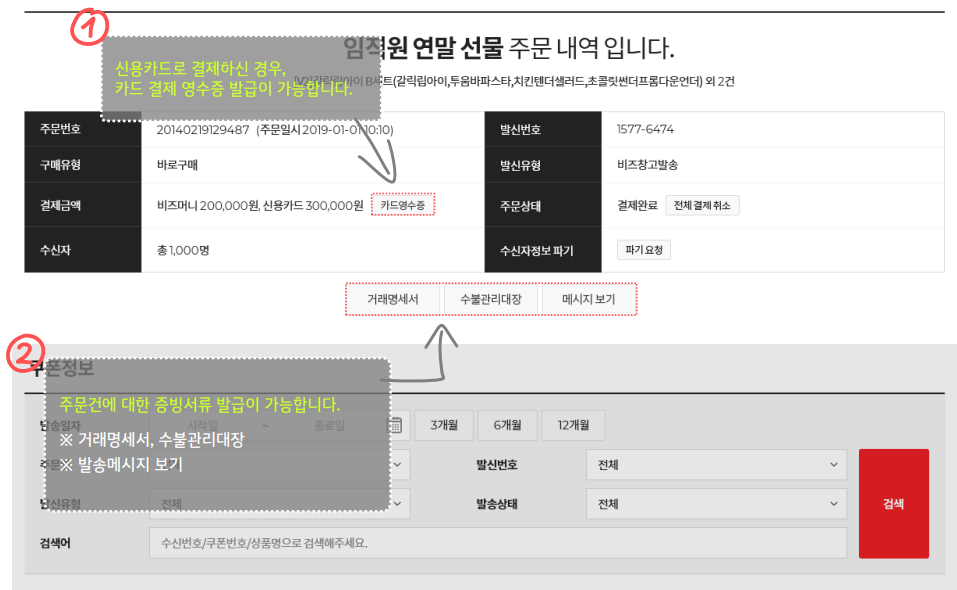Click the 발신유형 header cell beside 비즈창고발송
Viewport: 957px width, 590px height.
pyautogui.click(x=543, y=165)
